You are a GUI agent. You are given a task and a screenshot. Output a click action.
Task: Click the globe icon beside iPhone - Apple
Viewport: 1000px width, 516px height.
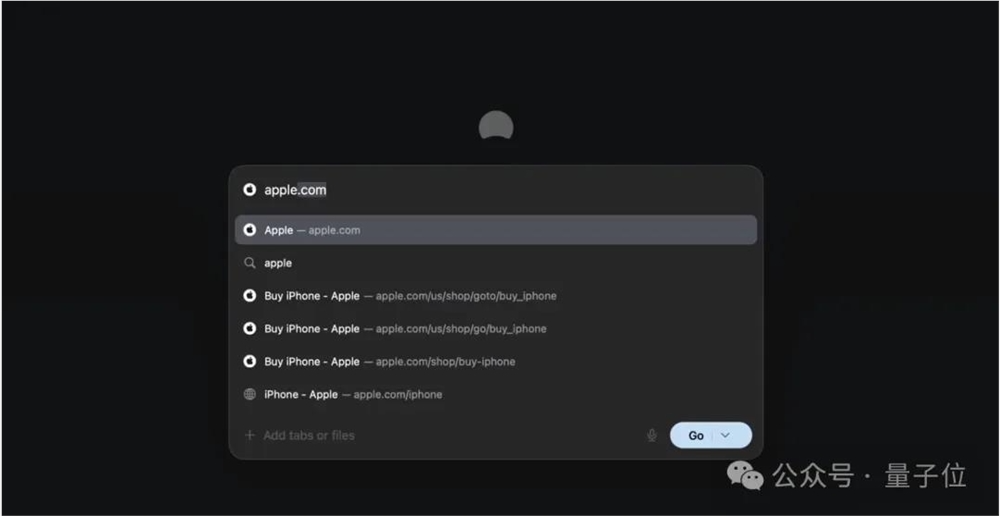pyautogui.click(x=249, y=394)
